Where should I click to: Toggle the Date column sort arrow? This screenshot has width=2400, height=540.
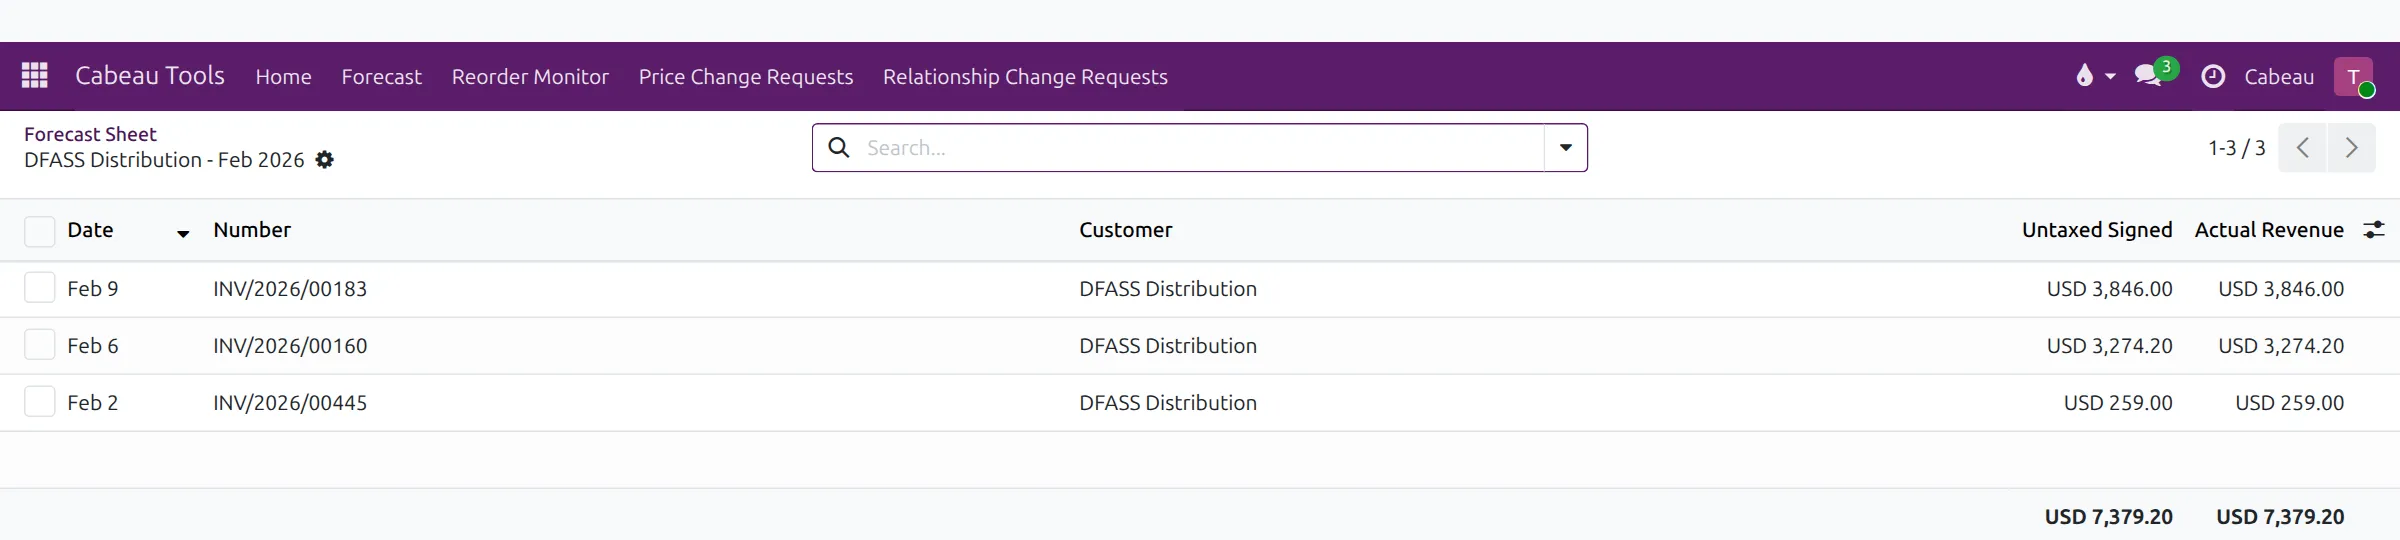[x=183, y=233]
